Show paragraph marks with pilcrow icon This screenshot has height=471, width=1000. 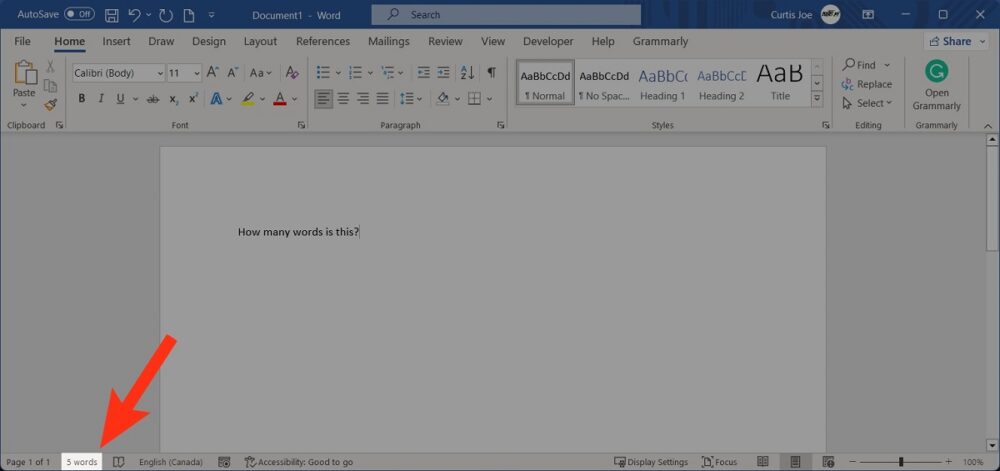tap(491, 73)
